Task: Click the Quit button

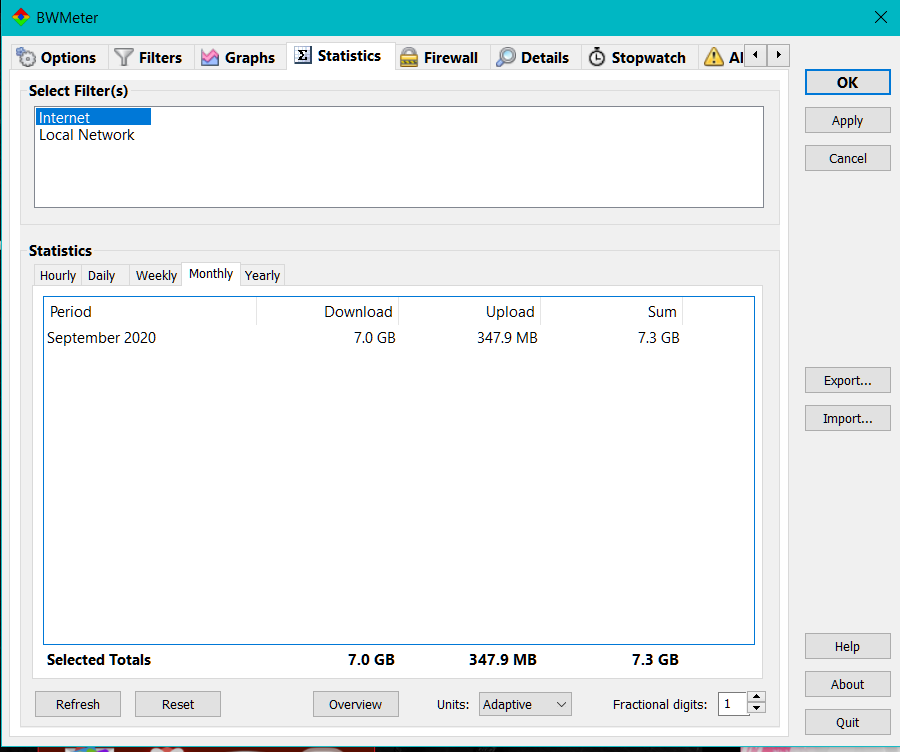Action: coord(847,722)
